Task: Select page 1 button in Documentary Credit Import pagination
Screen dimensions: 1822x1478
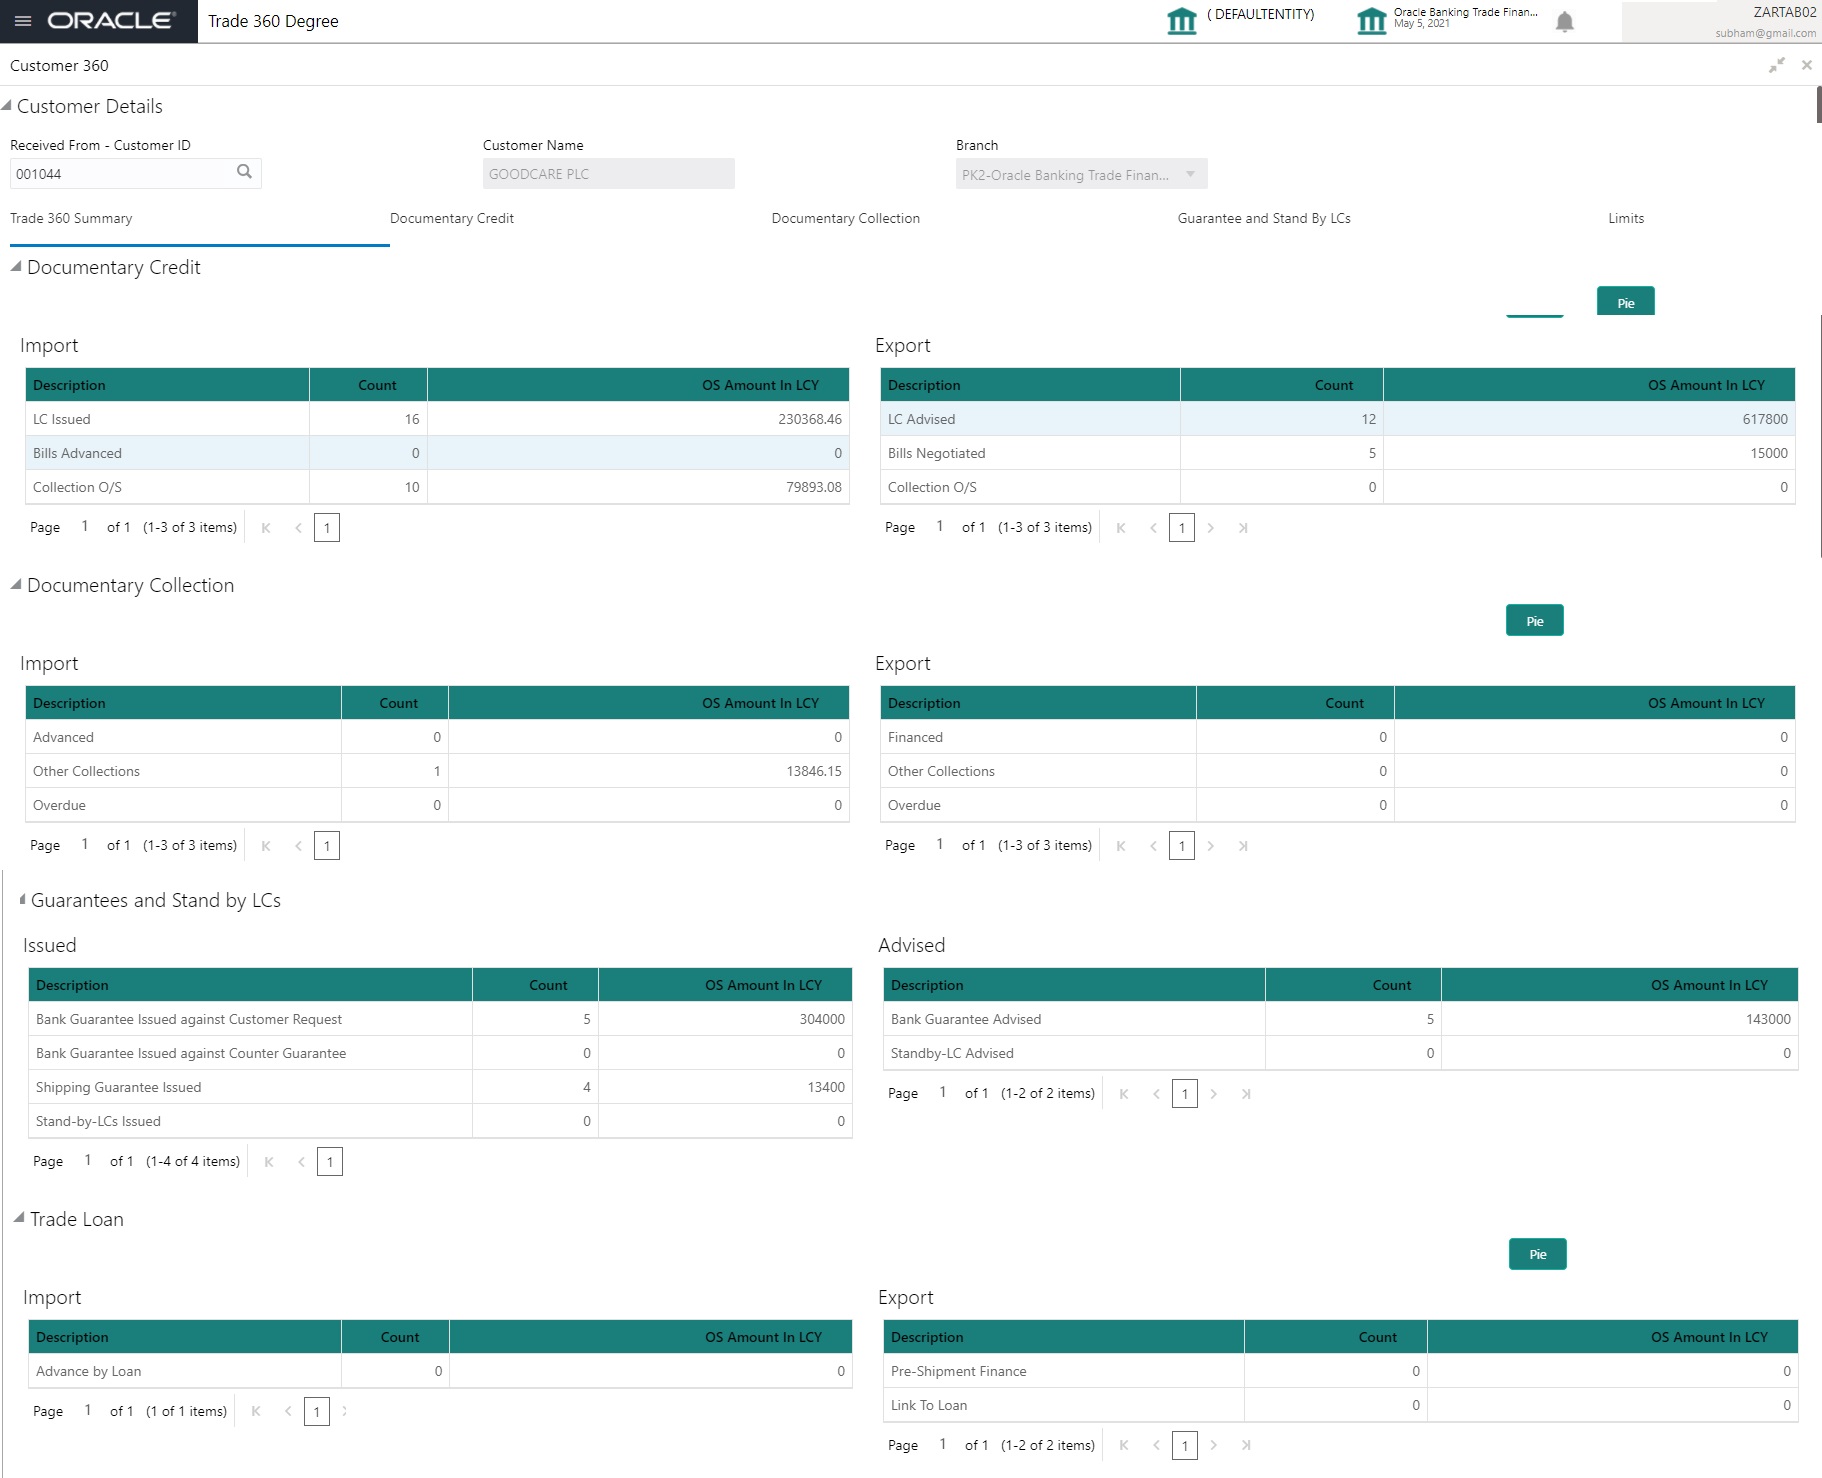Action: 327,528
